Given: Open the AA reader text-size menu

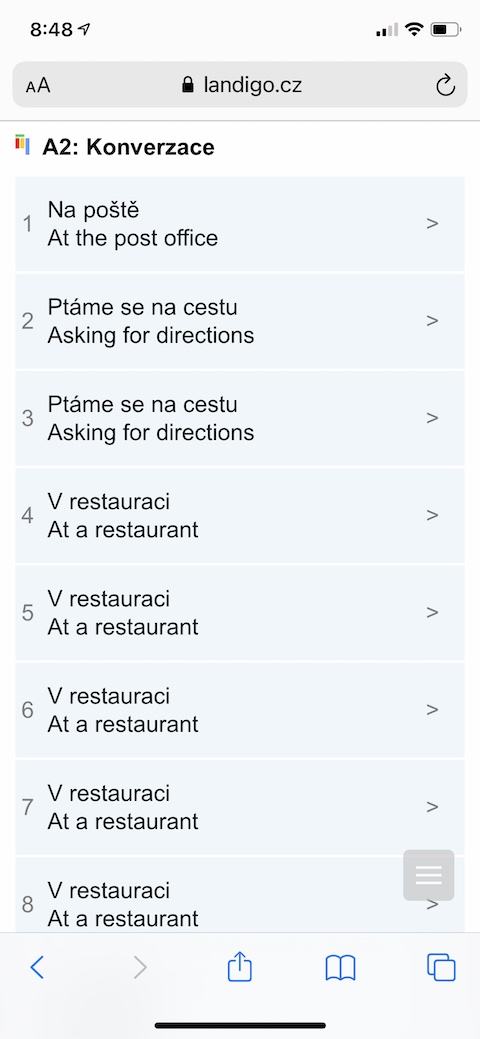Looking at the screenshot, I should click(x=38, y=85).
